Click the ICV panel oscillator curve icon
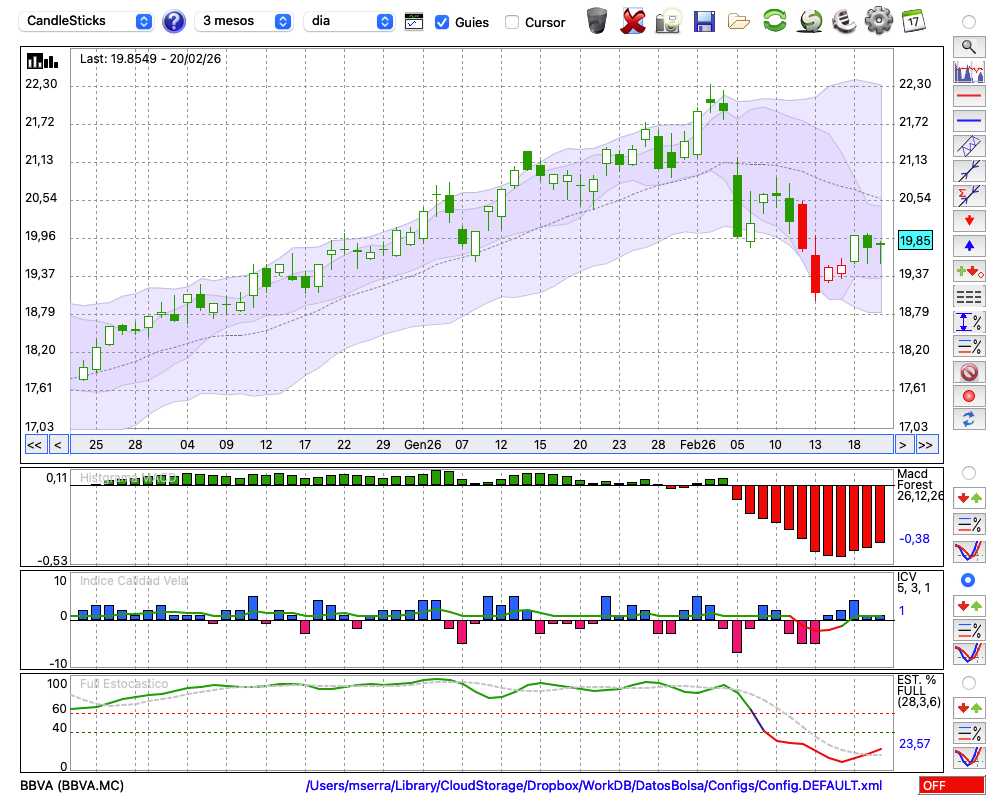 click(969, 654)
